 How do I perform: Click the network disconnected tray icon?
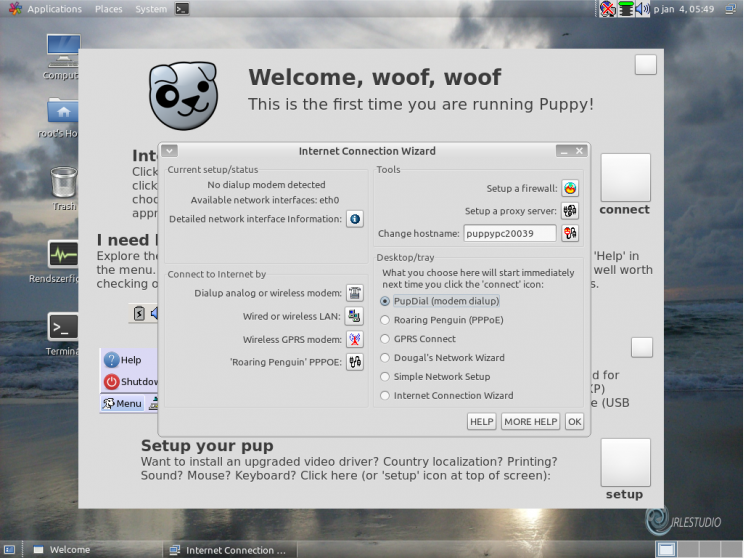[607, 9]
